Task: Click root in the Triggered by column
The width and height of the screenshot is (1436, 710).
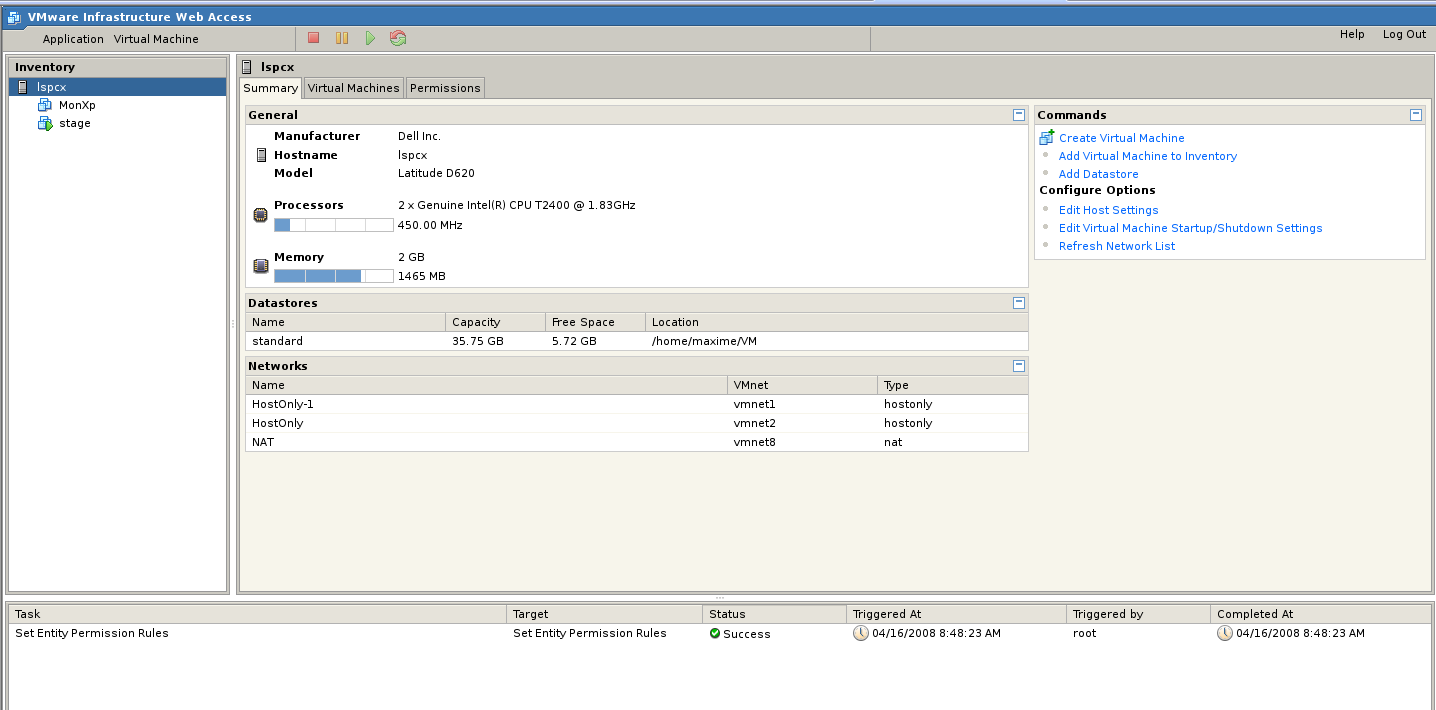Action: pos(1084,633)
